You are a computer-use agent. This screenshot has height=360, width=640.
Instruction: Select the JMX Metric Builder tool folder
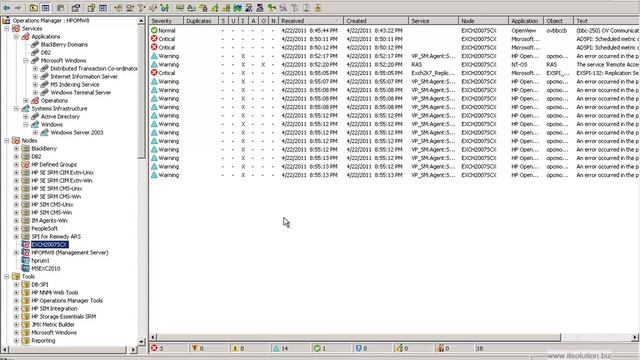pos(53,324)
